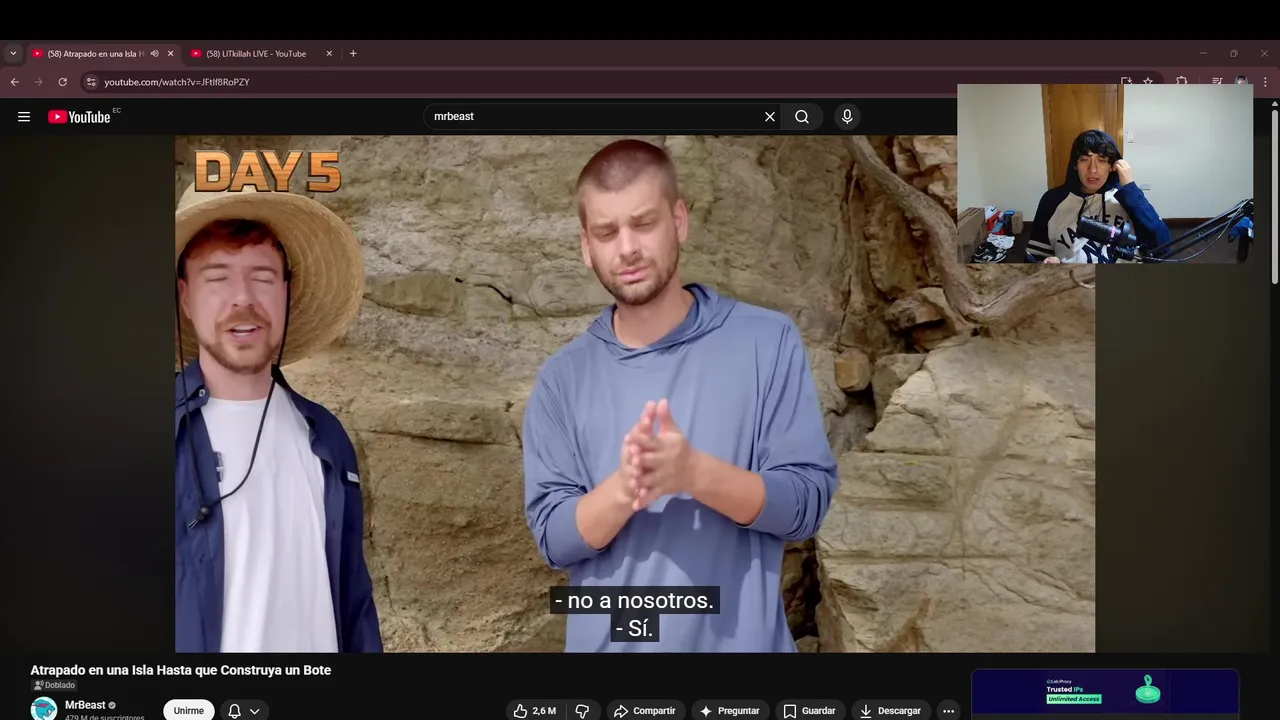Select the youtube.com URL in address bar
The image size is (1280, 720).
[177, 82]
